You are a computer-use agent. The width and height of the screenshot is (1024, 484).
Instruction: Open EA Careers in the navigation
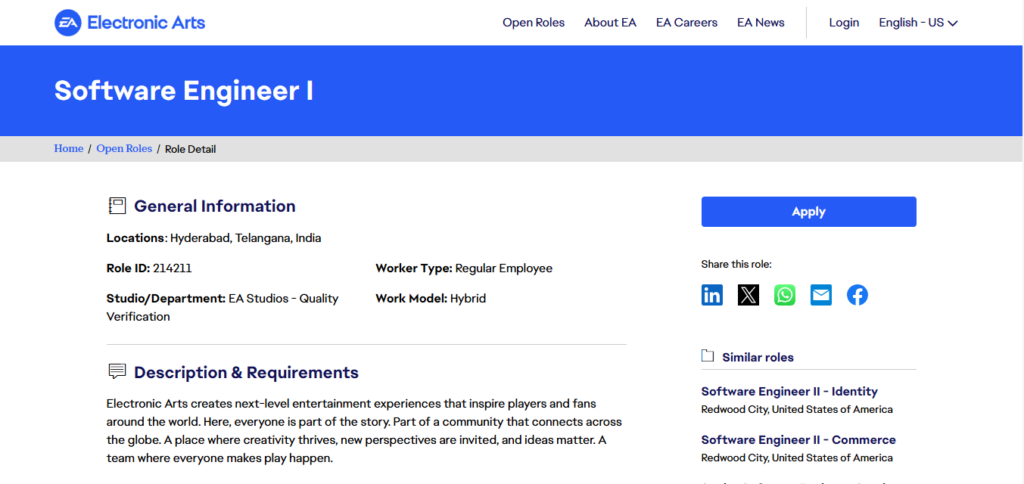686,23
